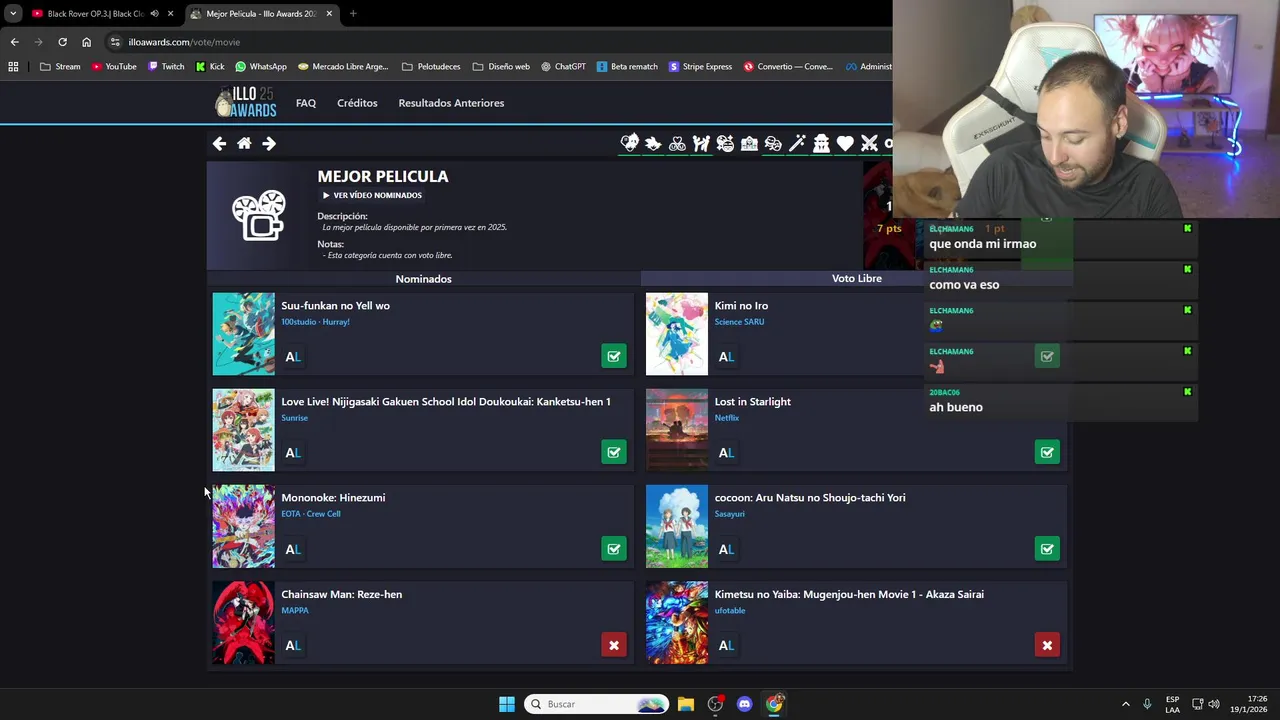This screenshot has height=720, width=1280.
Task: Open the home icon in voting navigation
Action: [x=244, y=144]
